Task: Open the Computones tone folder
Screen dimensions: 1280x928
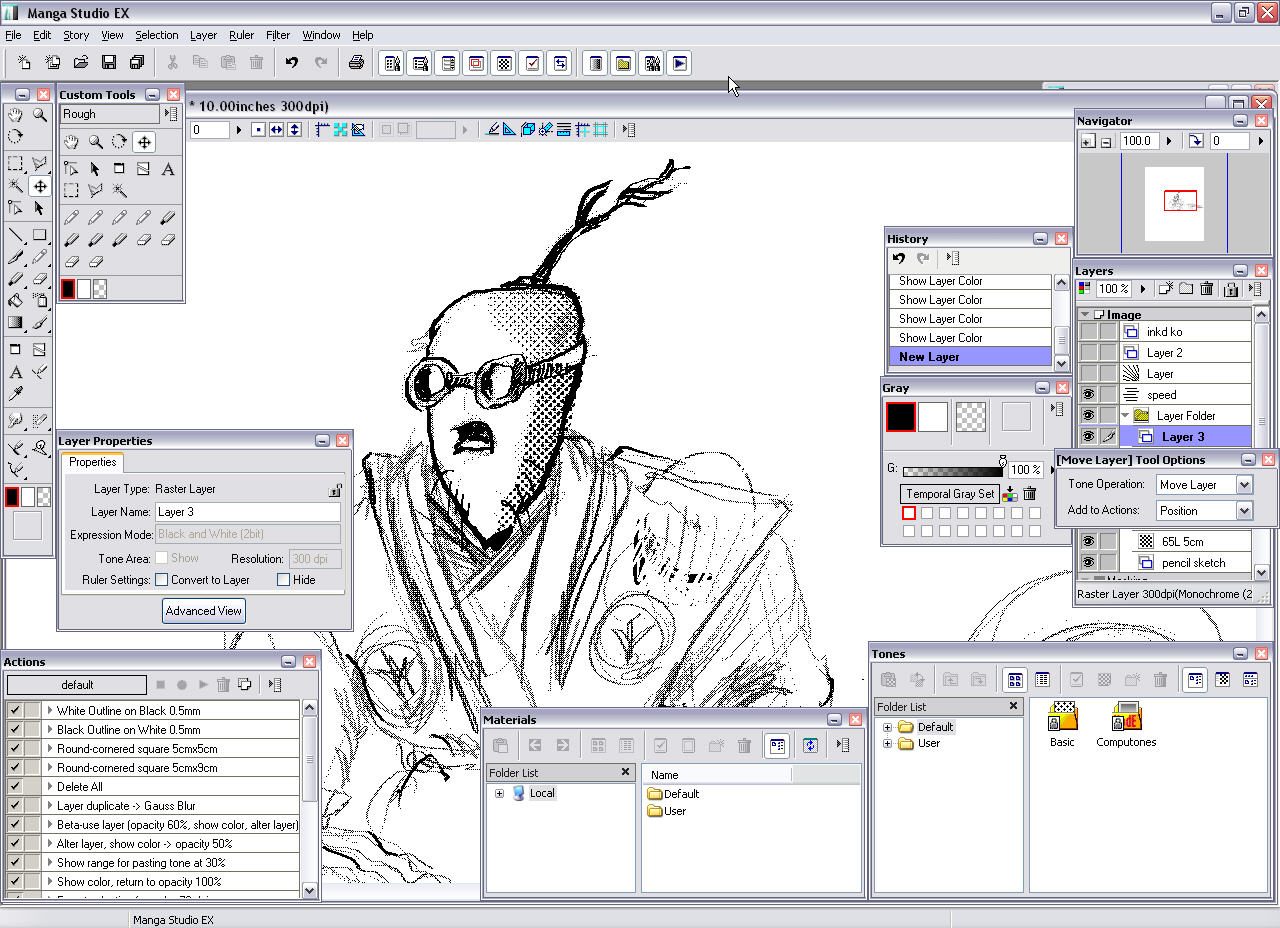Action: (1126, 718)
